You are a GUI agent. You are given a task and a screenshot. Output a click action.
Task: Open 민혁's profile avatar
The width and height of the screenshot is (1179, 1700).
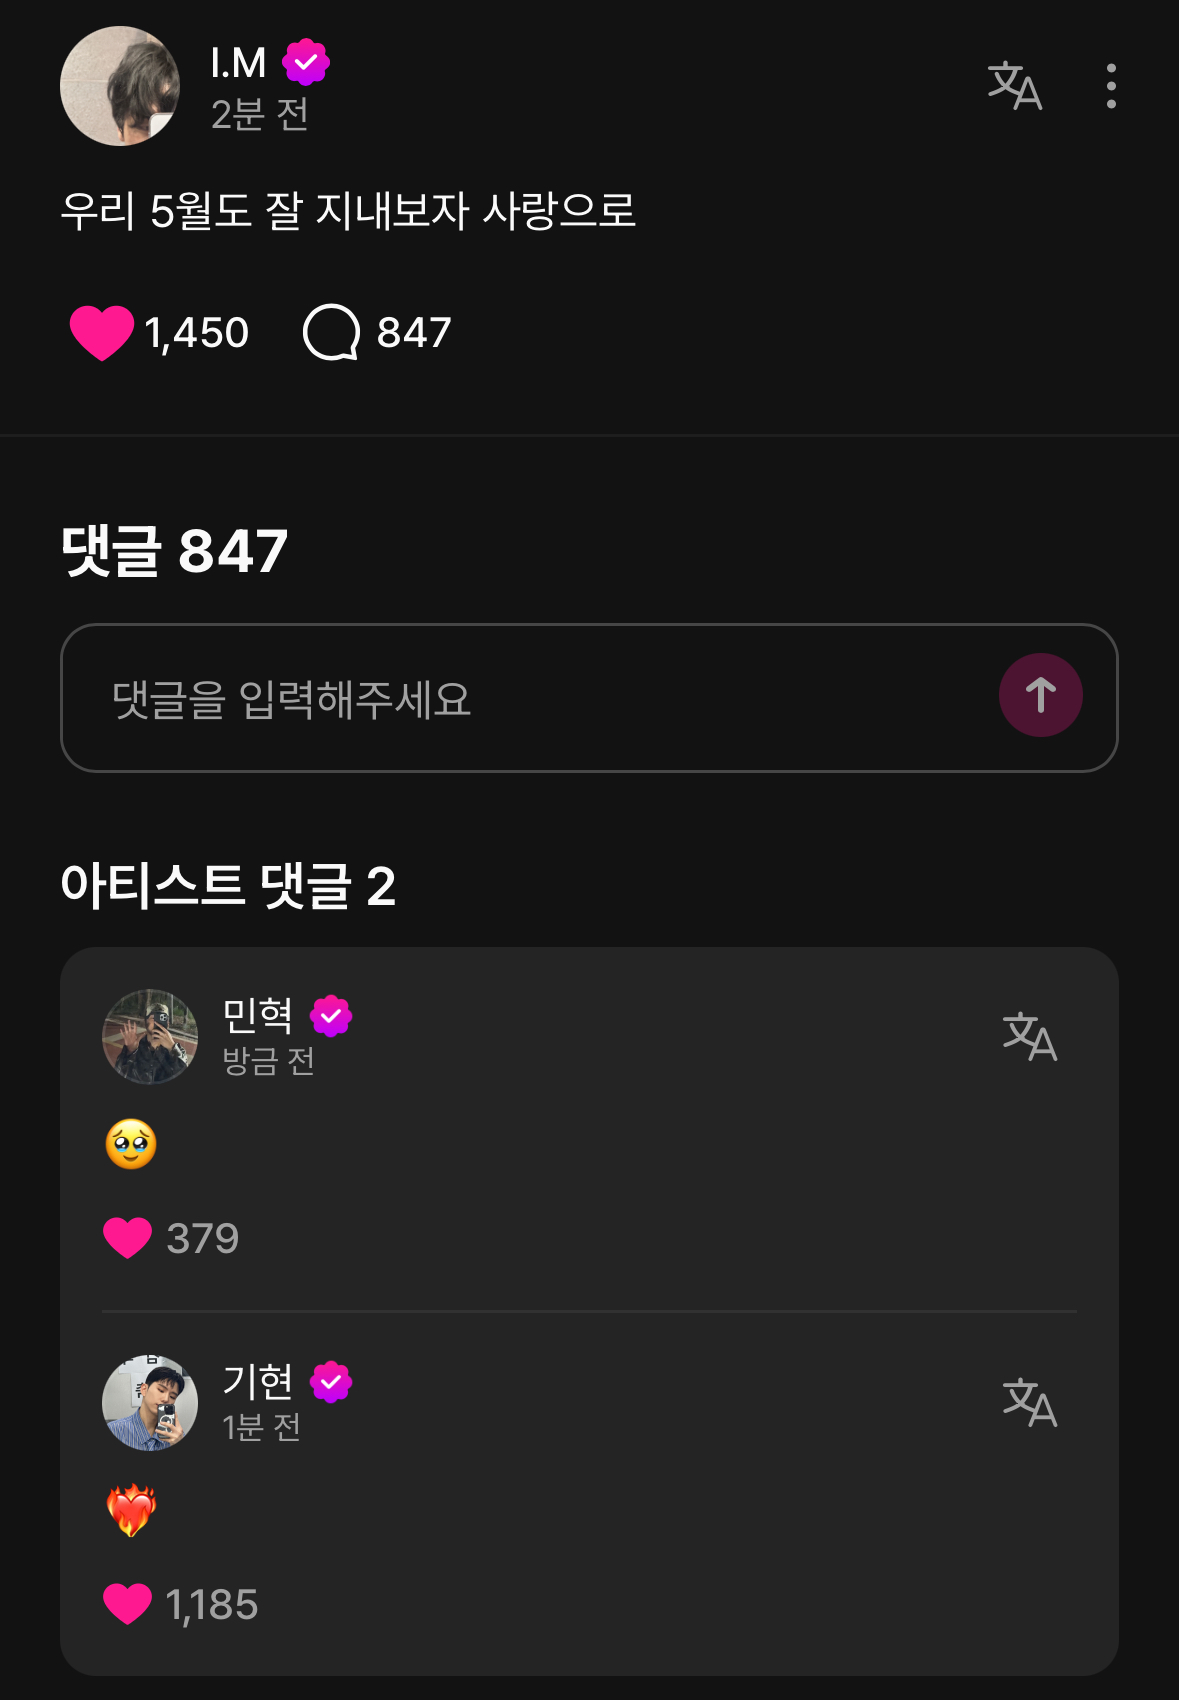point(150,1037)
